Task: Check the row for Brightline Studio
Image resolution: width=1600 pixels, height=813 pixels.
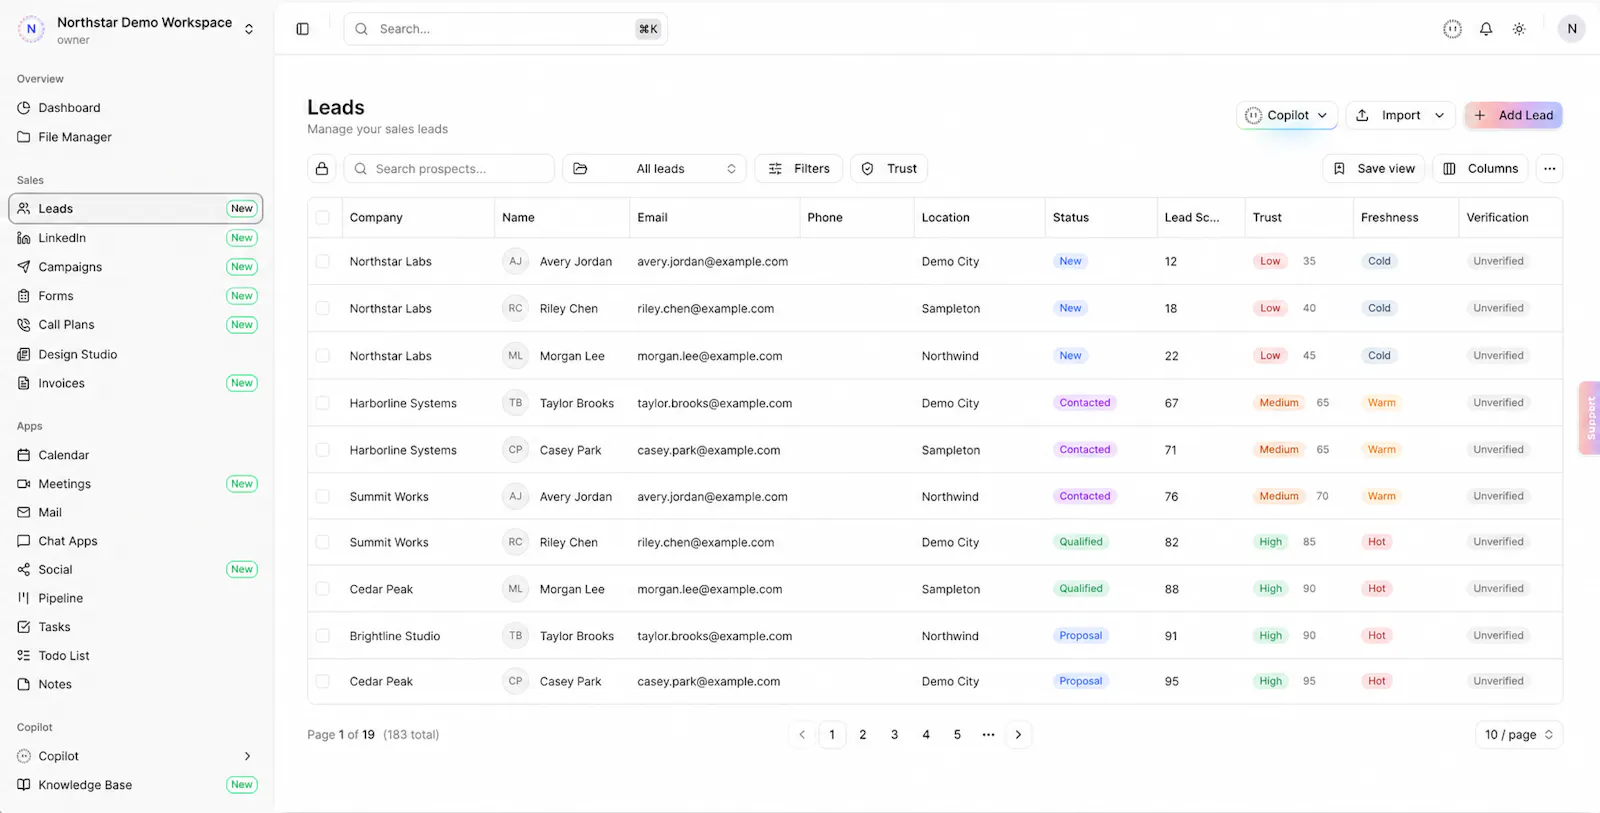Action: (323, 636)
